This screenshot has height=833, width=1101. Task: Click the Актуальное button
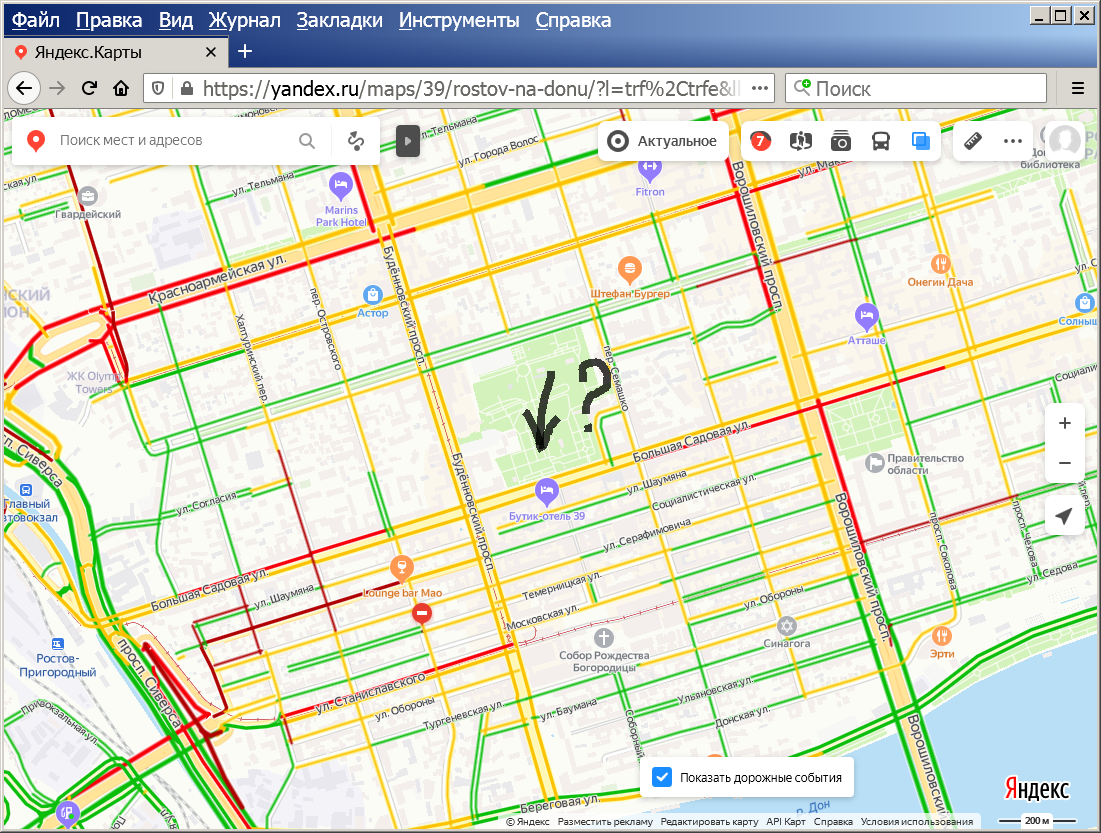point(664,141)
